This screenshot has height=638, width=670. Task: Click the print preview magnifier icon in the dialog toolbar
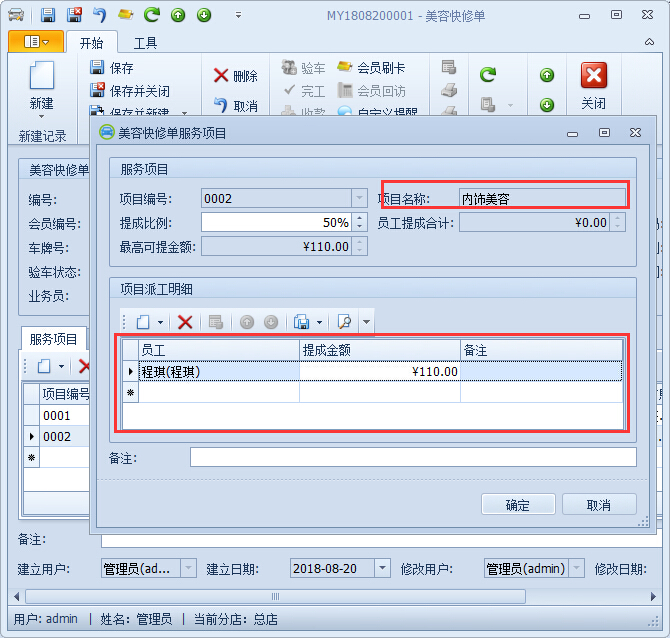344,322
